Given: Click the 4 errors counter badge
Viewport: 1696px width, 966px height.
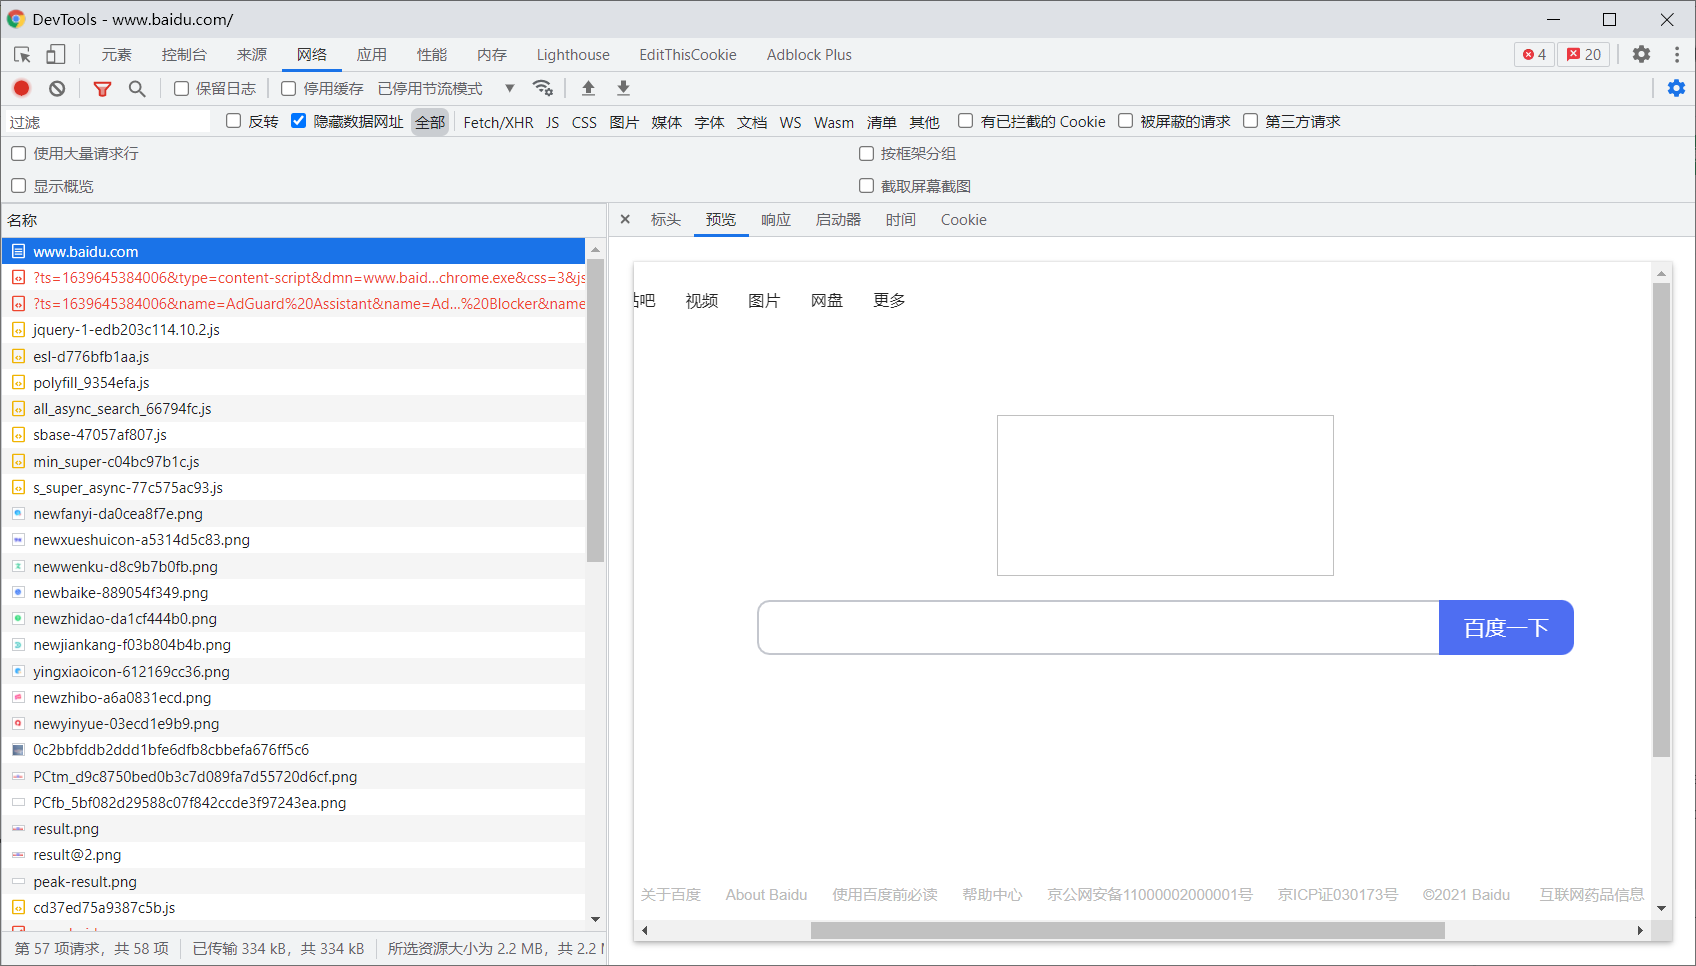Looking at the screenshot, I should click(1534, 55).
